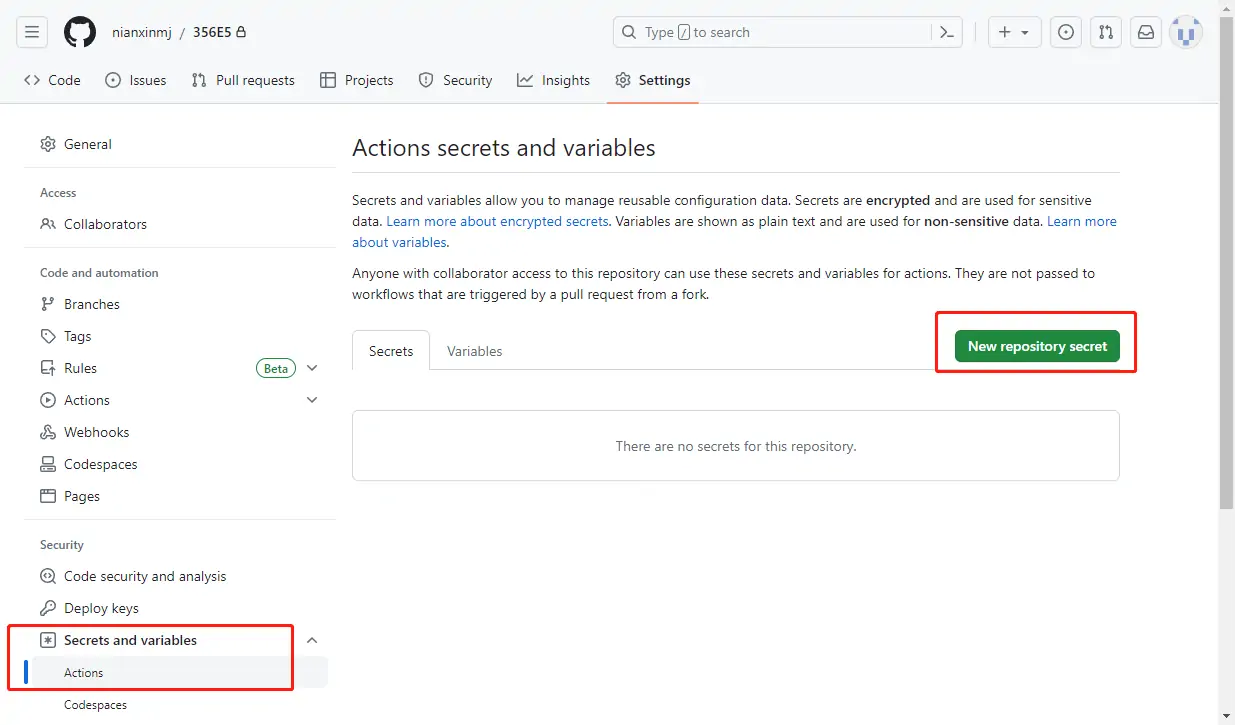
Task: Switch to the Variables tab
Action: coord(474,351)
